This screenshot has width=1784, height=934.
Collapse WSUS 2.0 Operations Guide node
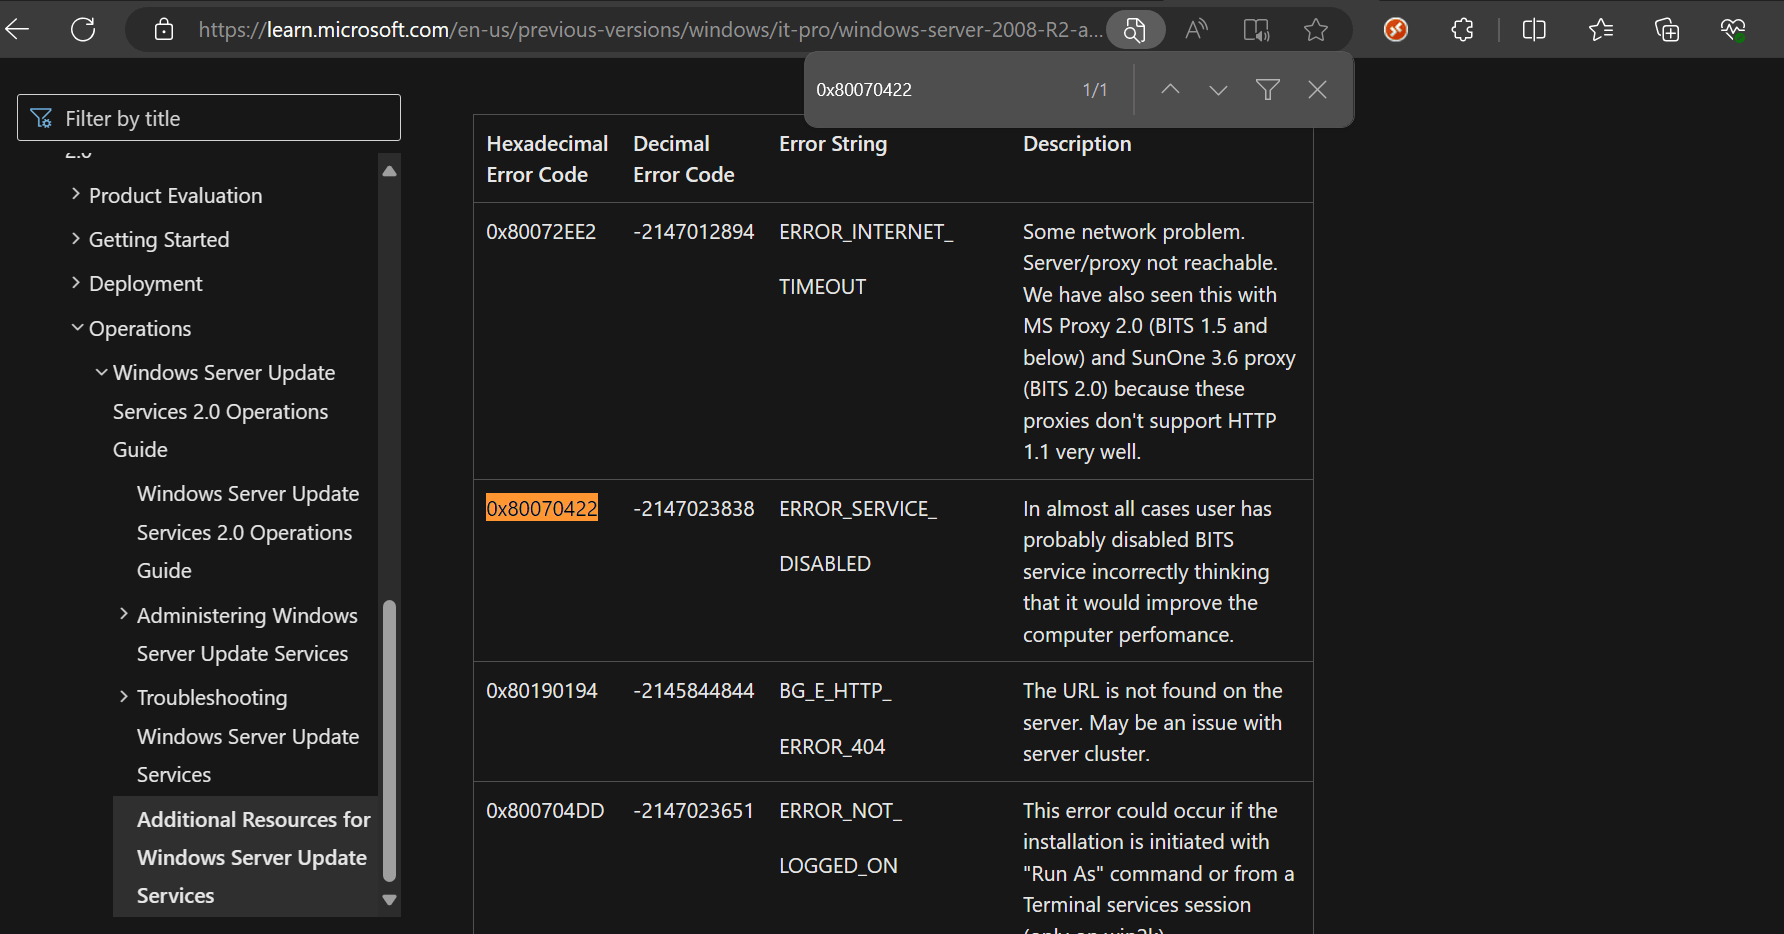pyautogui.click(x=101, y=372)
